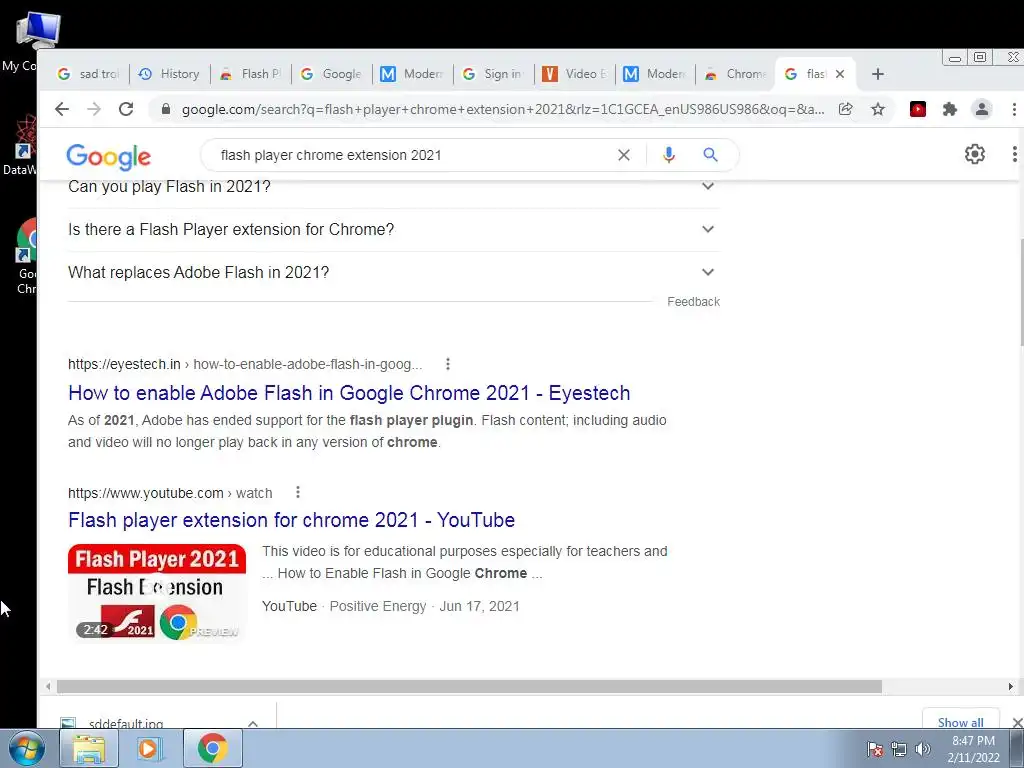1024x768 pixels.
Task: Open 'How to enable Adobe Flash' Eyestech link
Action: pos(349,392)
